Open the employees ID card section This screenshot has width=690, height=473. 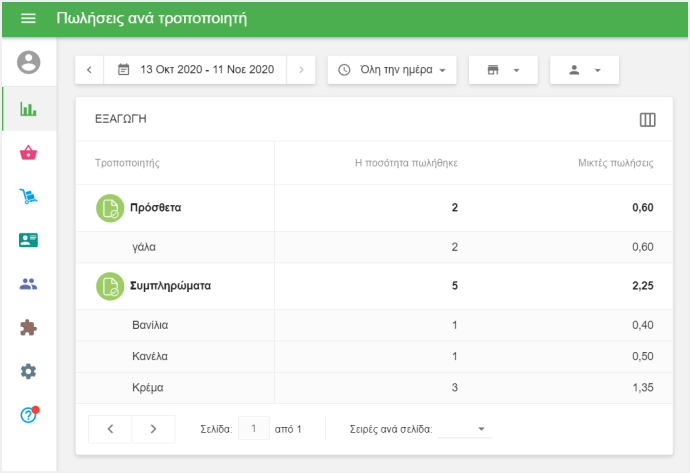pyautogui.click(x=28, y=240)
